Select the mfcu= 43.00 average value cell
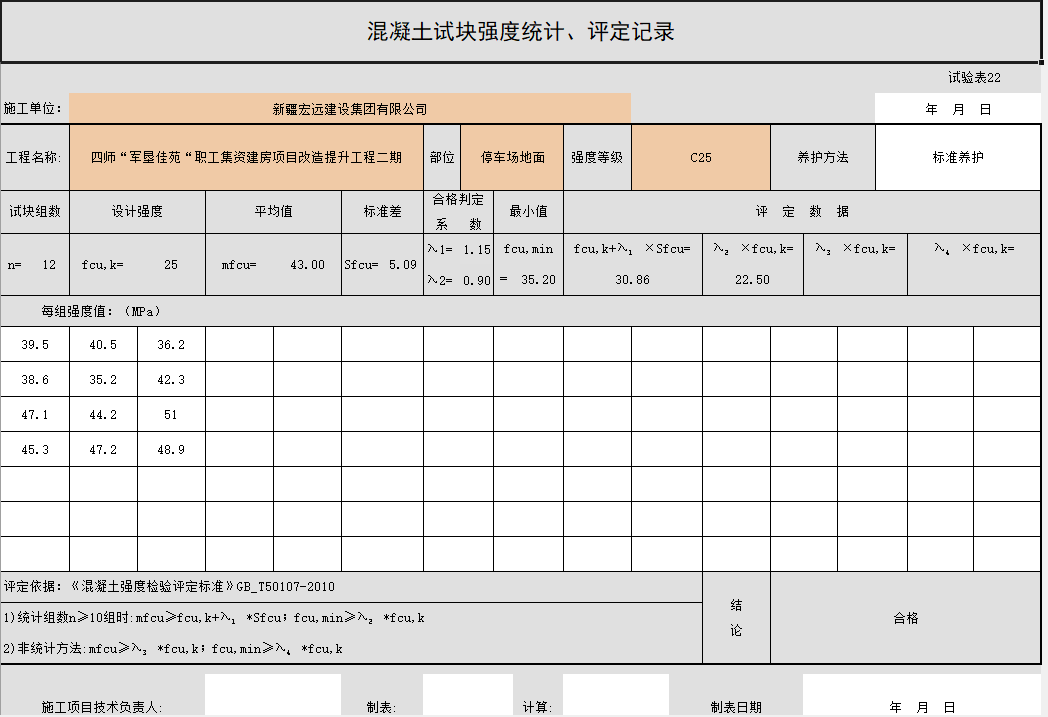The image size is (1048, 717). click(273, 265)
